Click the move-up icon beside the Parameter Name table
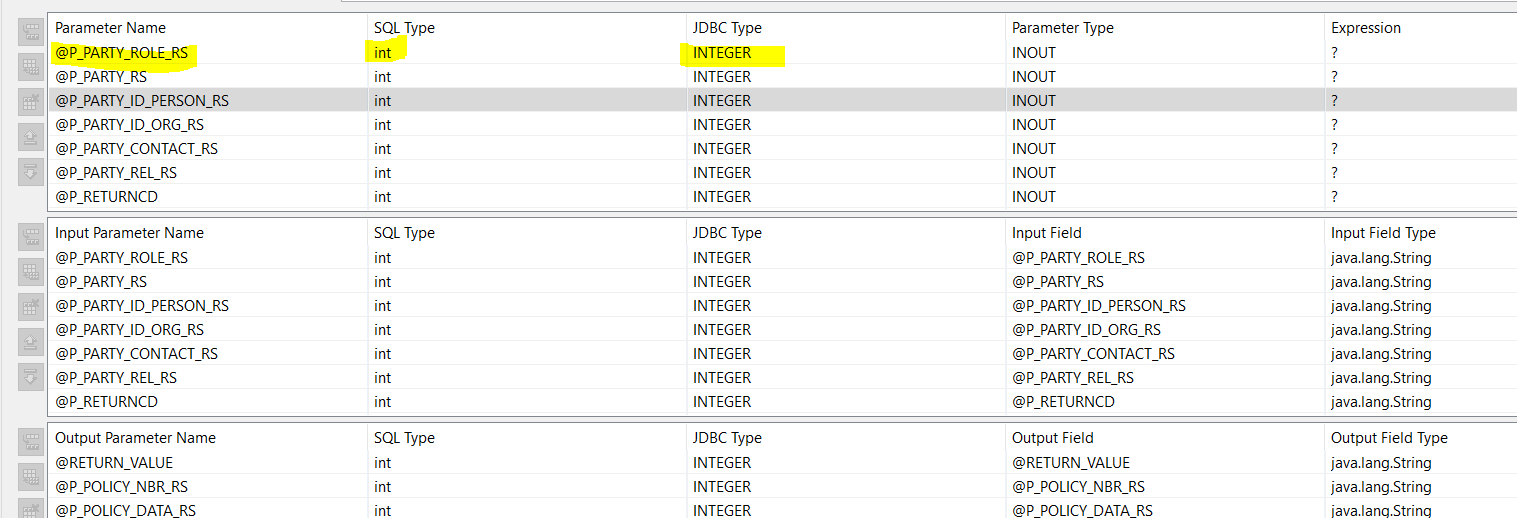1517x518 pixels. pyautogui.click(x=30, y=137)
